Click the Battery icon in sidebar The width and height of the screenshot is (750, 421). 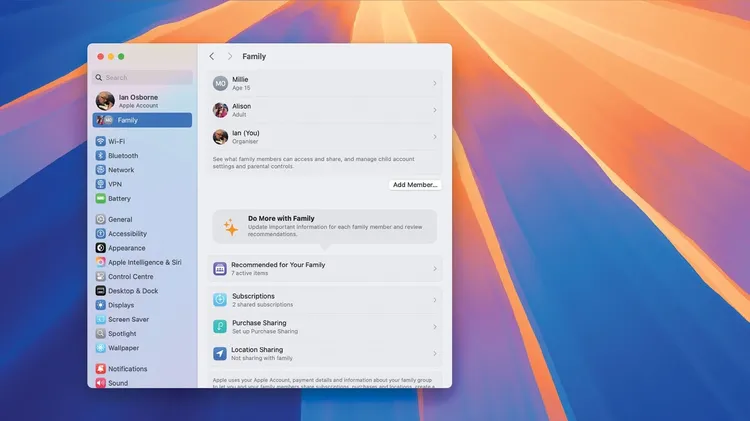pos(100,199)
